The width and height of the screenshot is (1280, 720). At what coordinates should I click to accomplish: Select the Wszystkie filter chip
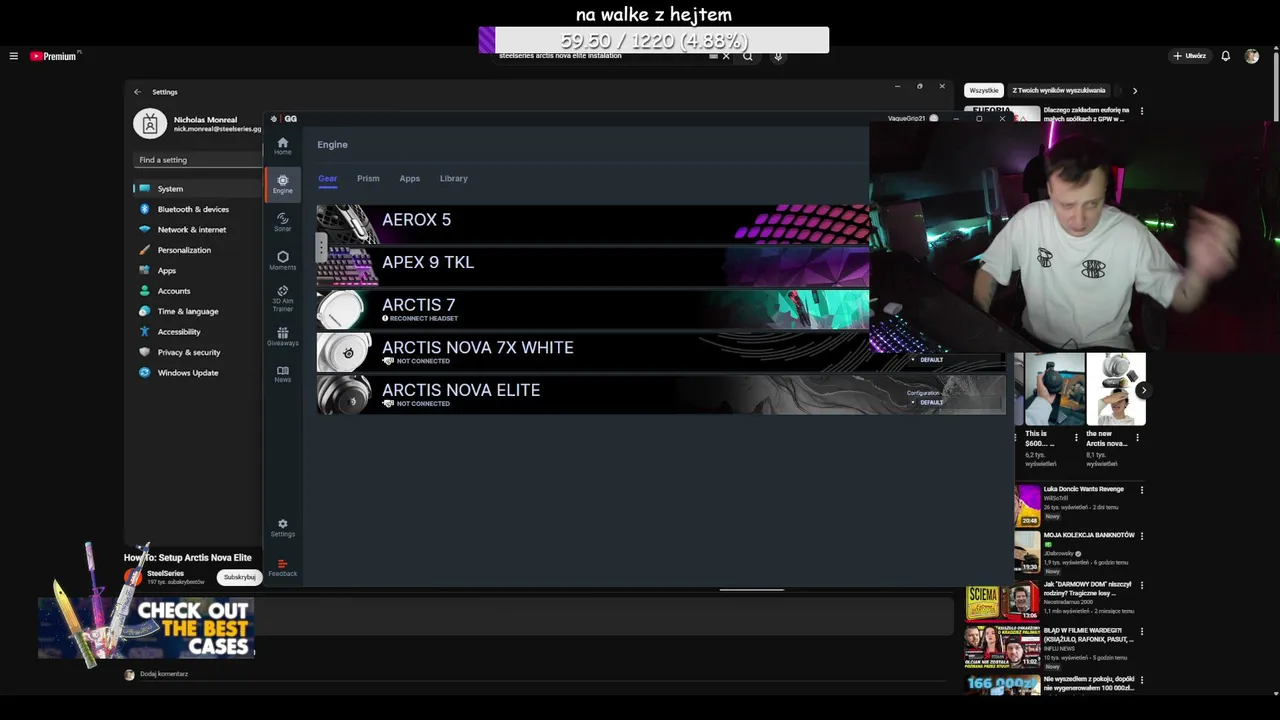click(984, 90)
